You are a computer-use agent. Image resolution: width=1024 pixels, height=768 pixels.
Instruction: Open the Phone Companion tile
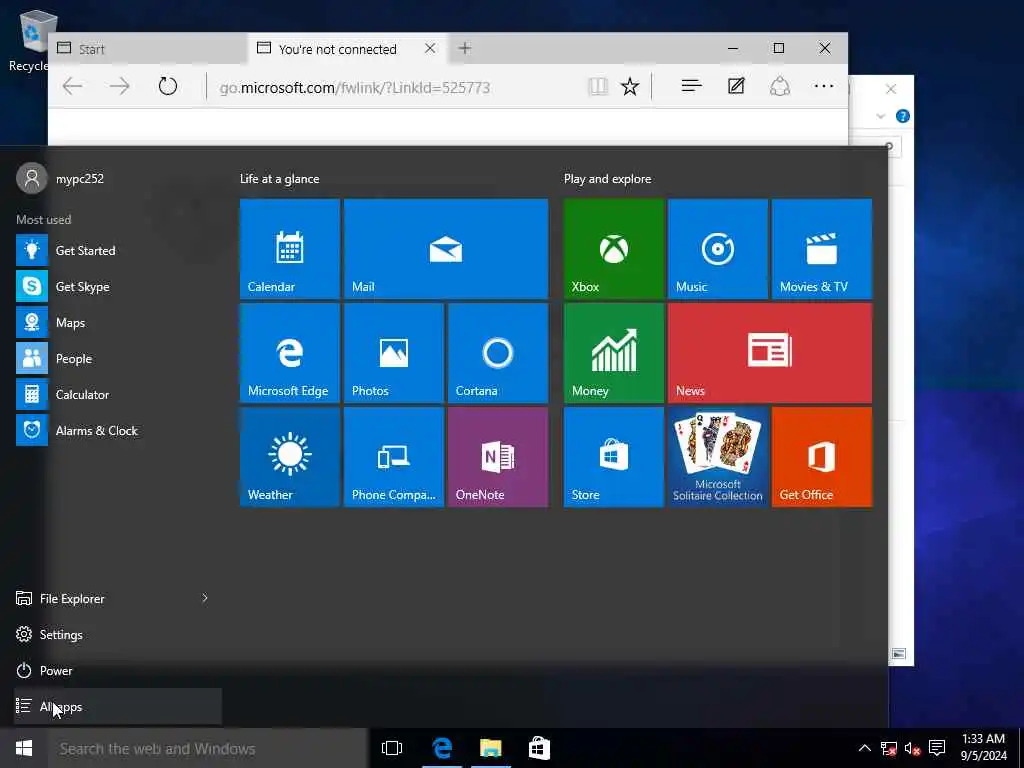pyautogui.click(x=394, y=456)
